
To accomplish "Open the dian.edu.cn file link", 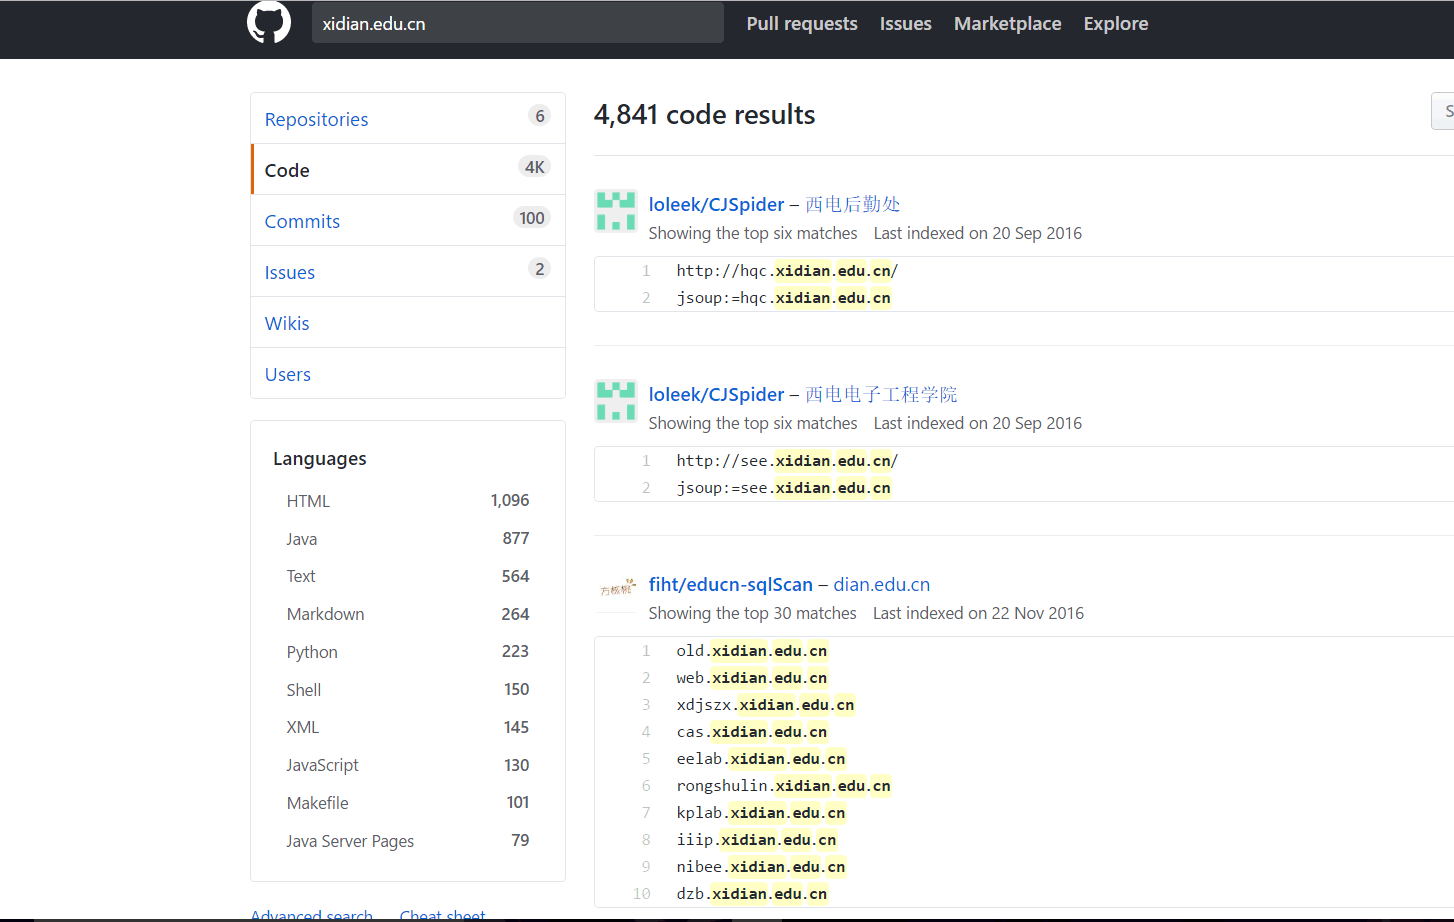I will [881, 584].
